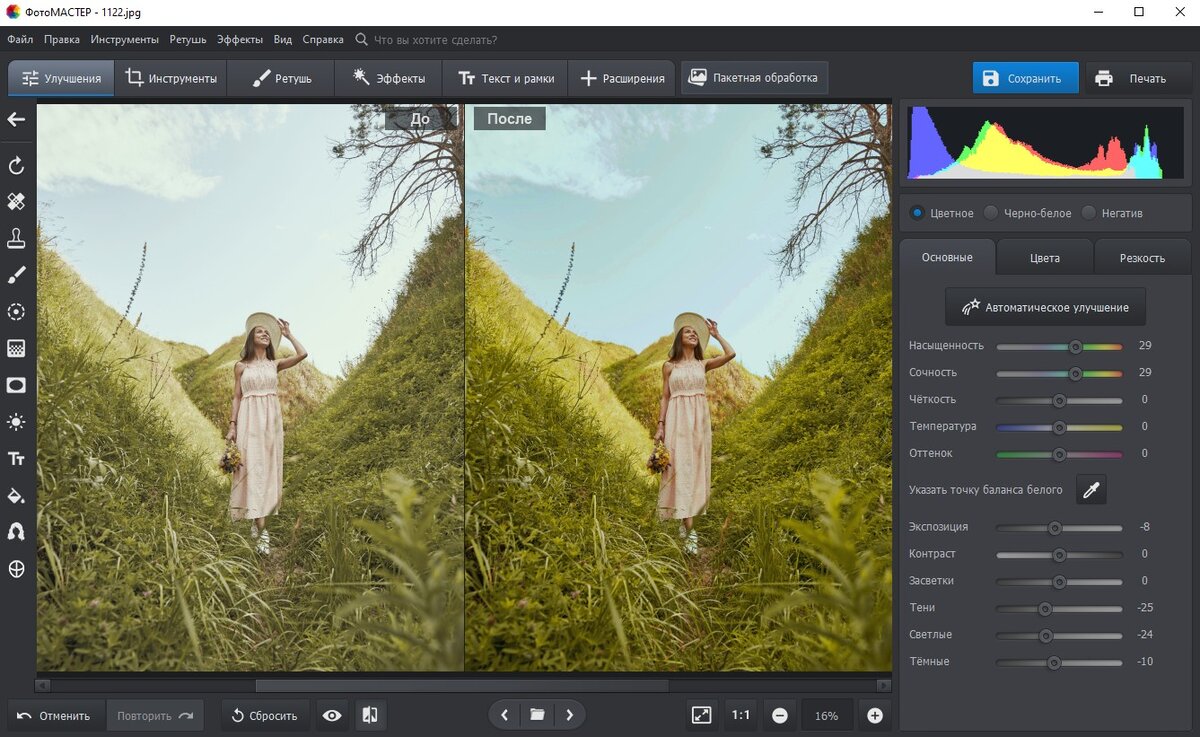1200x737 pixels.
Task: Switch to the Резкость panel tab
Action: pyautogui.click(x=1142, y=258)
